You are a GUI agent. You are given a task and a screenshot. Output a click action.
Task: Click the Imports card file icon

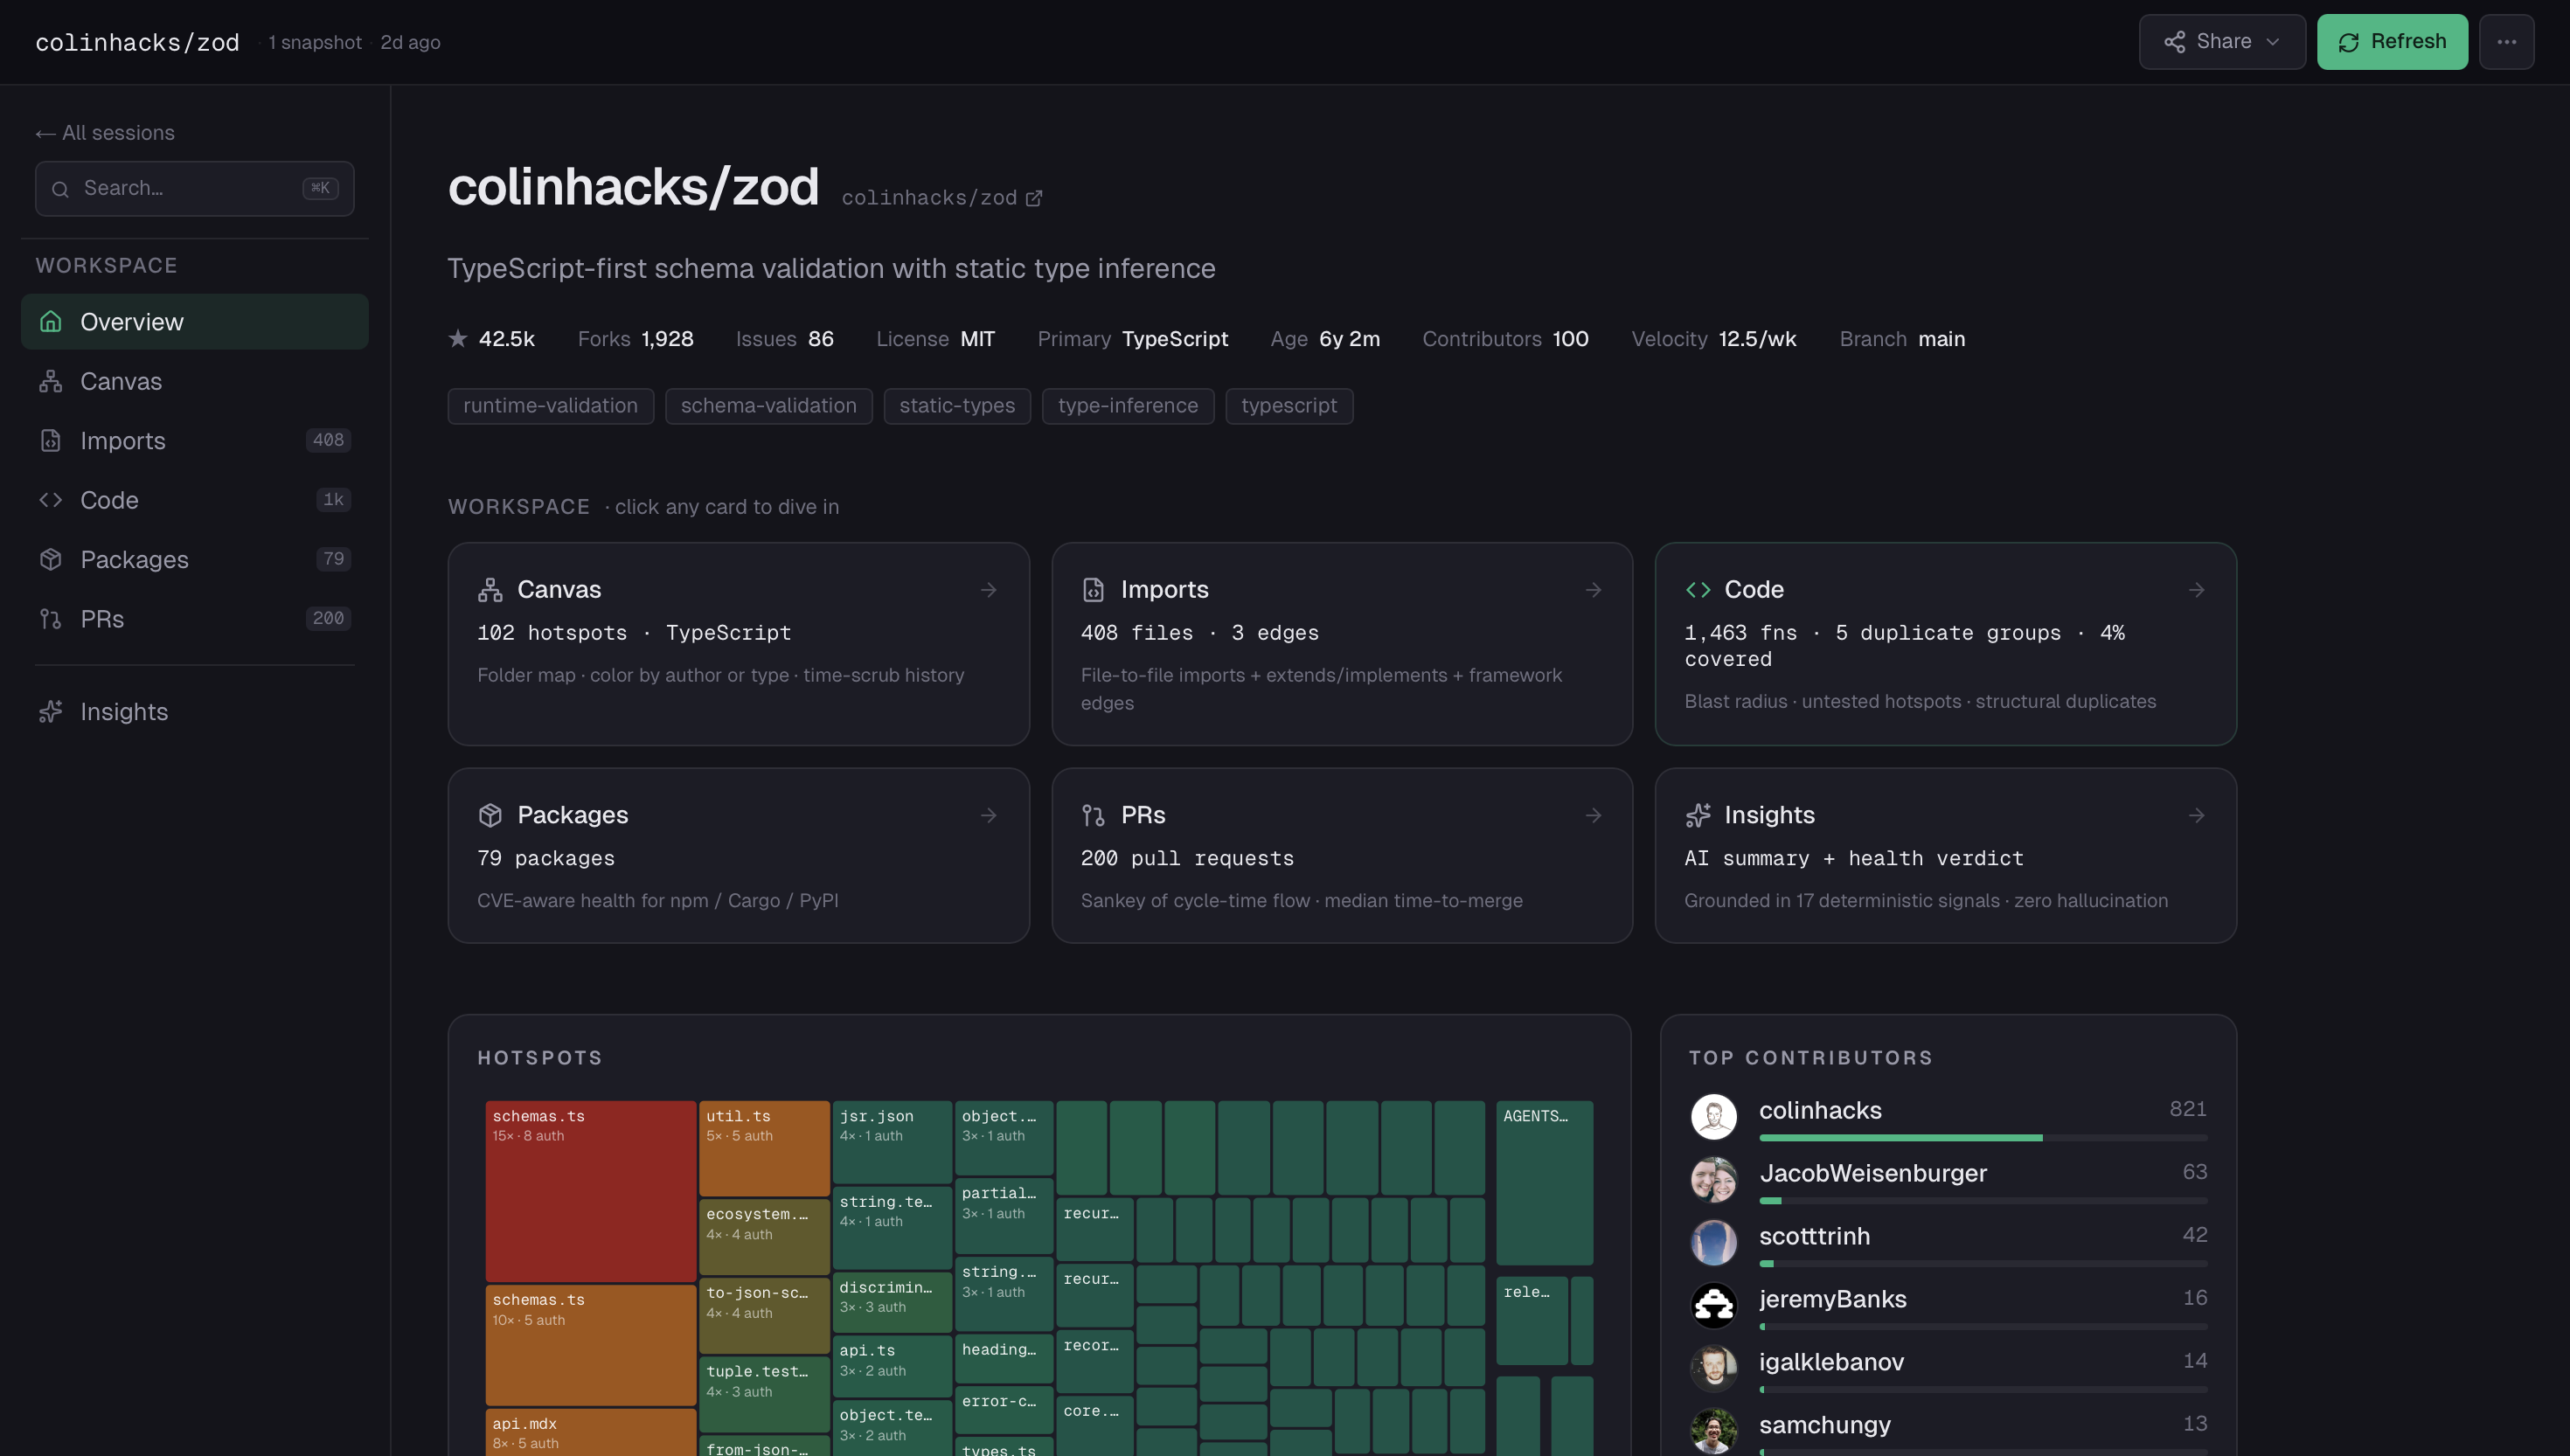coord(1093,590)
